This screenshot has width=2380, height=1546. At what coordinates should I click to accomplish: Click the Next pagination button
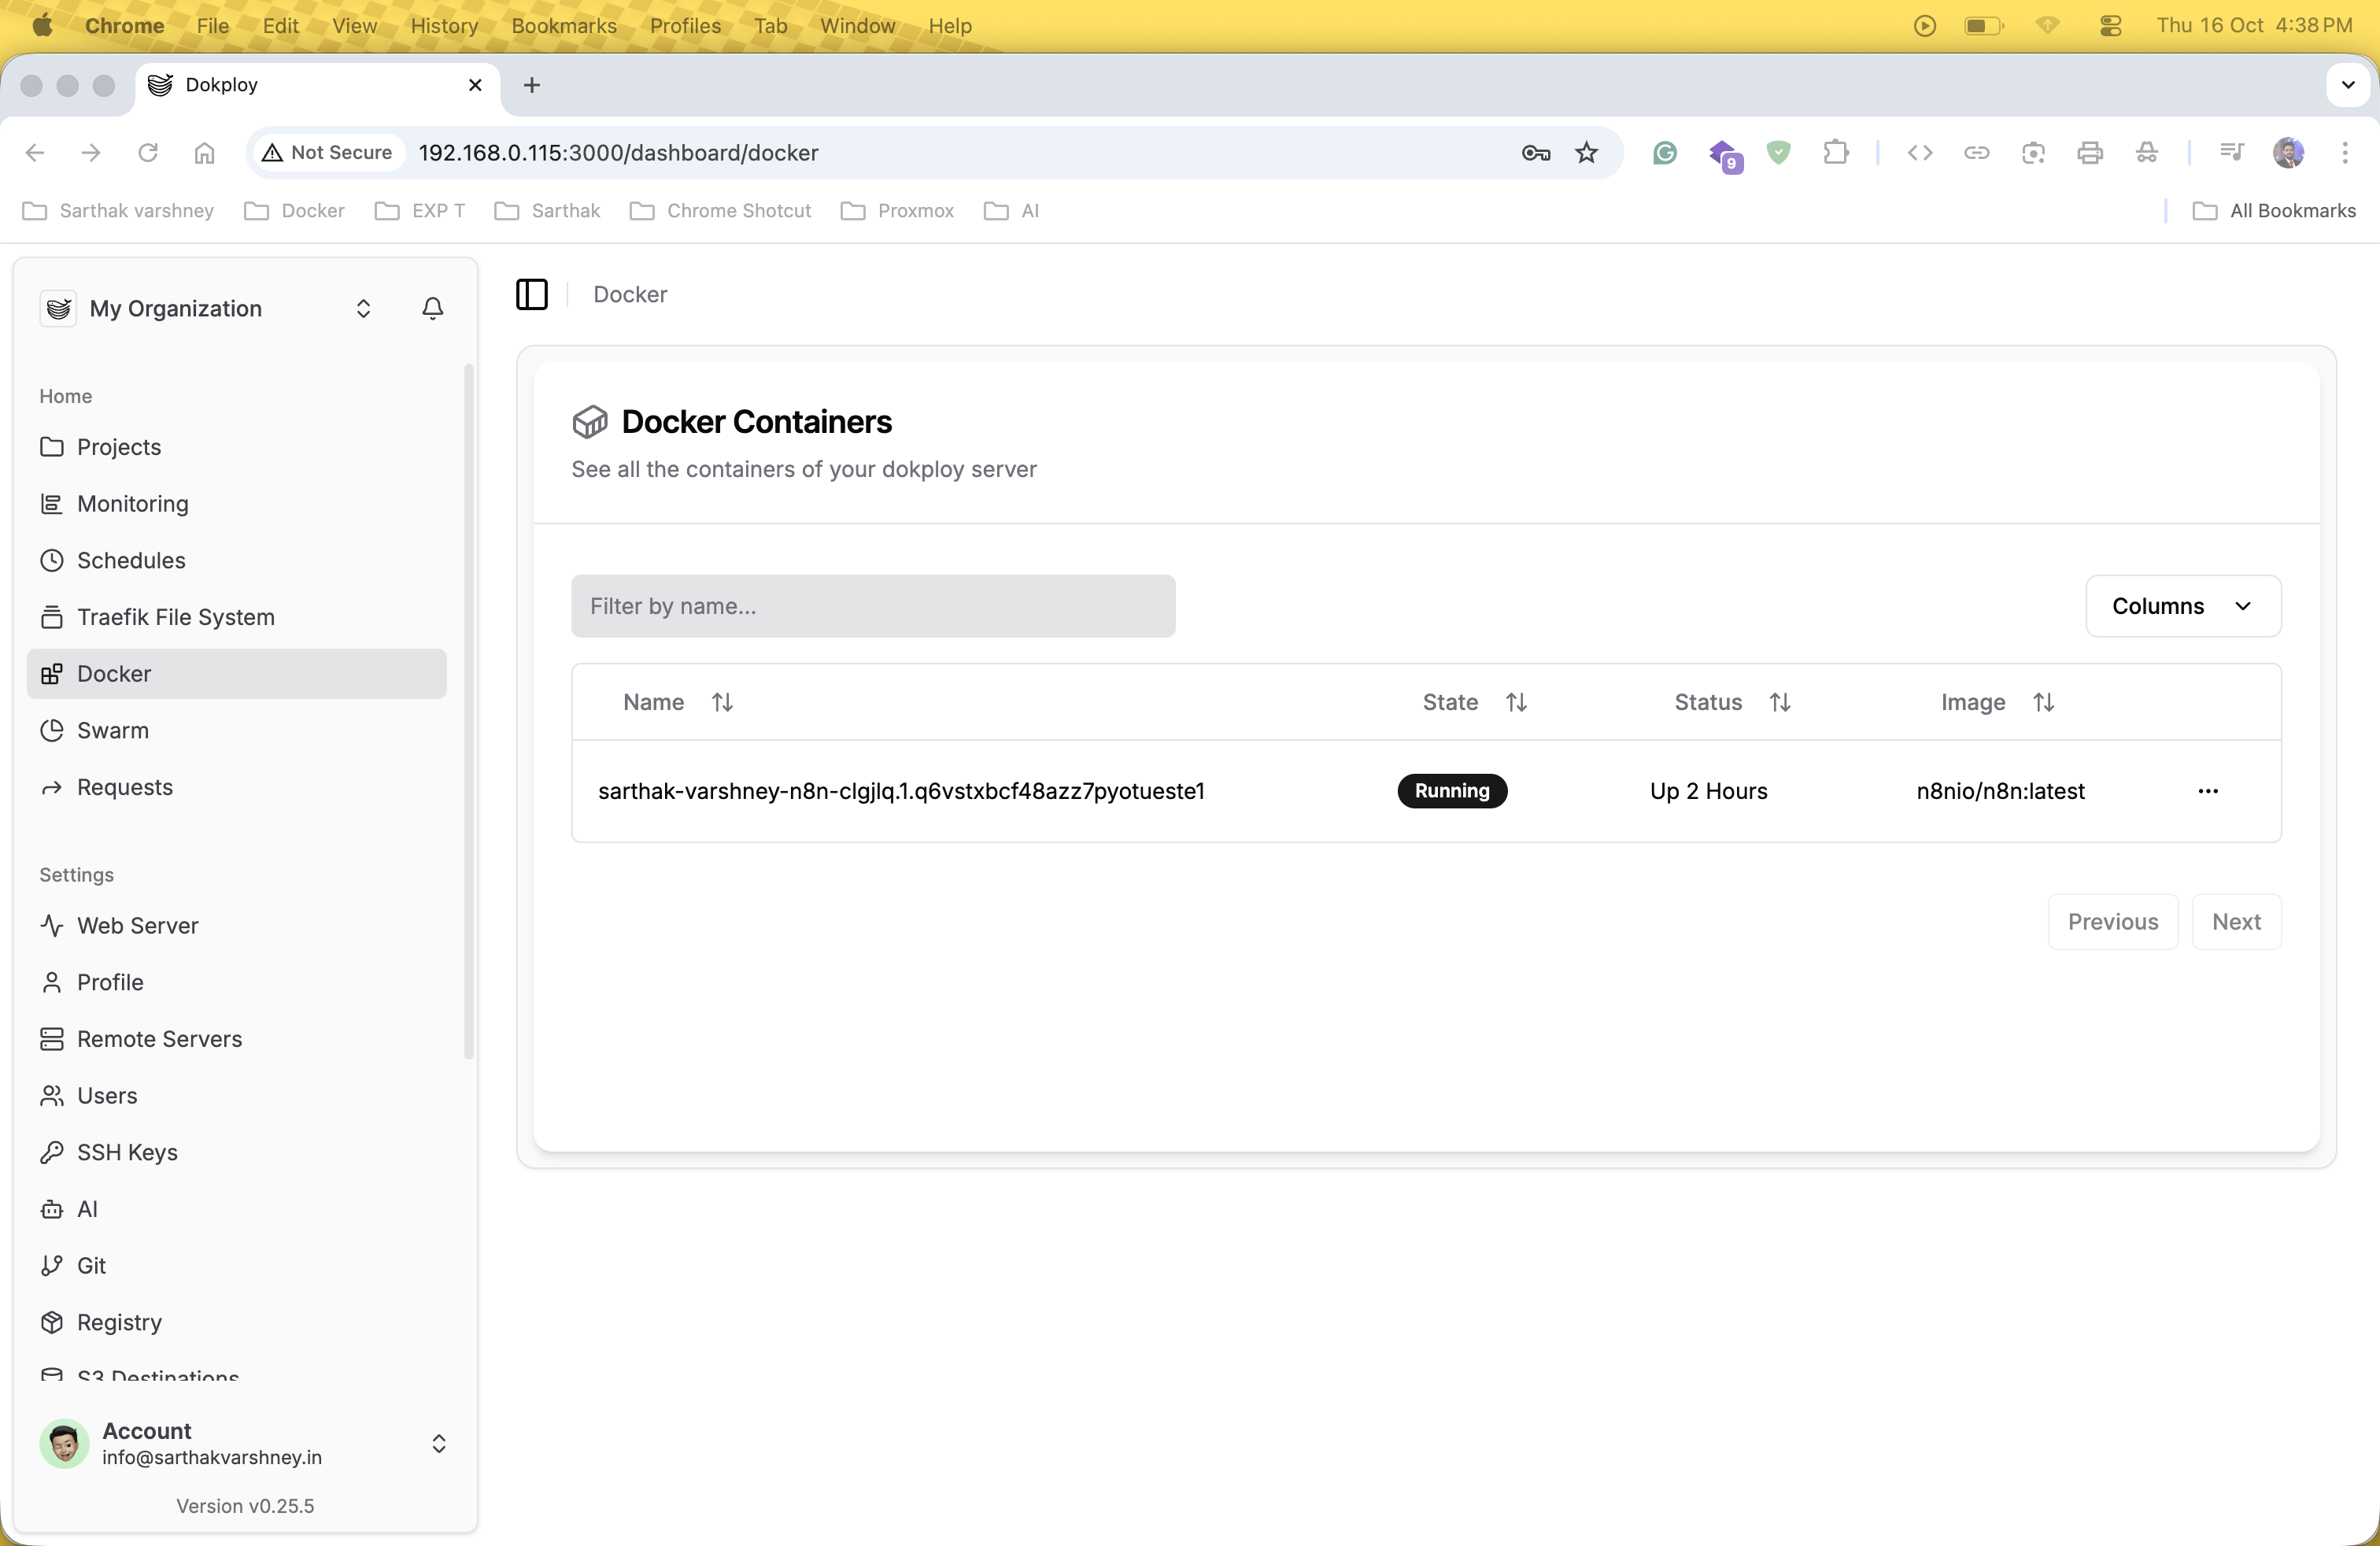click(2235, 921)
